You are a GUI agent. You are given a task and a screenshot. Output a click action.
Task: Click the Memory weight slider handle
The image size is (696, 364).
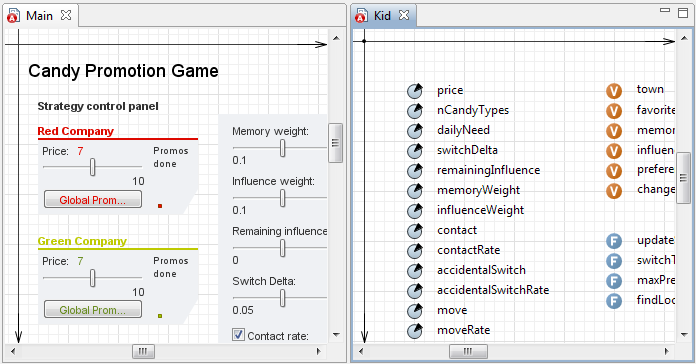click(x=282, y=148)
